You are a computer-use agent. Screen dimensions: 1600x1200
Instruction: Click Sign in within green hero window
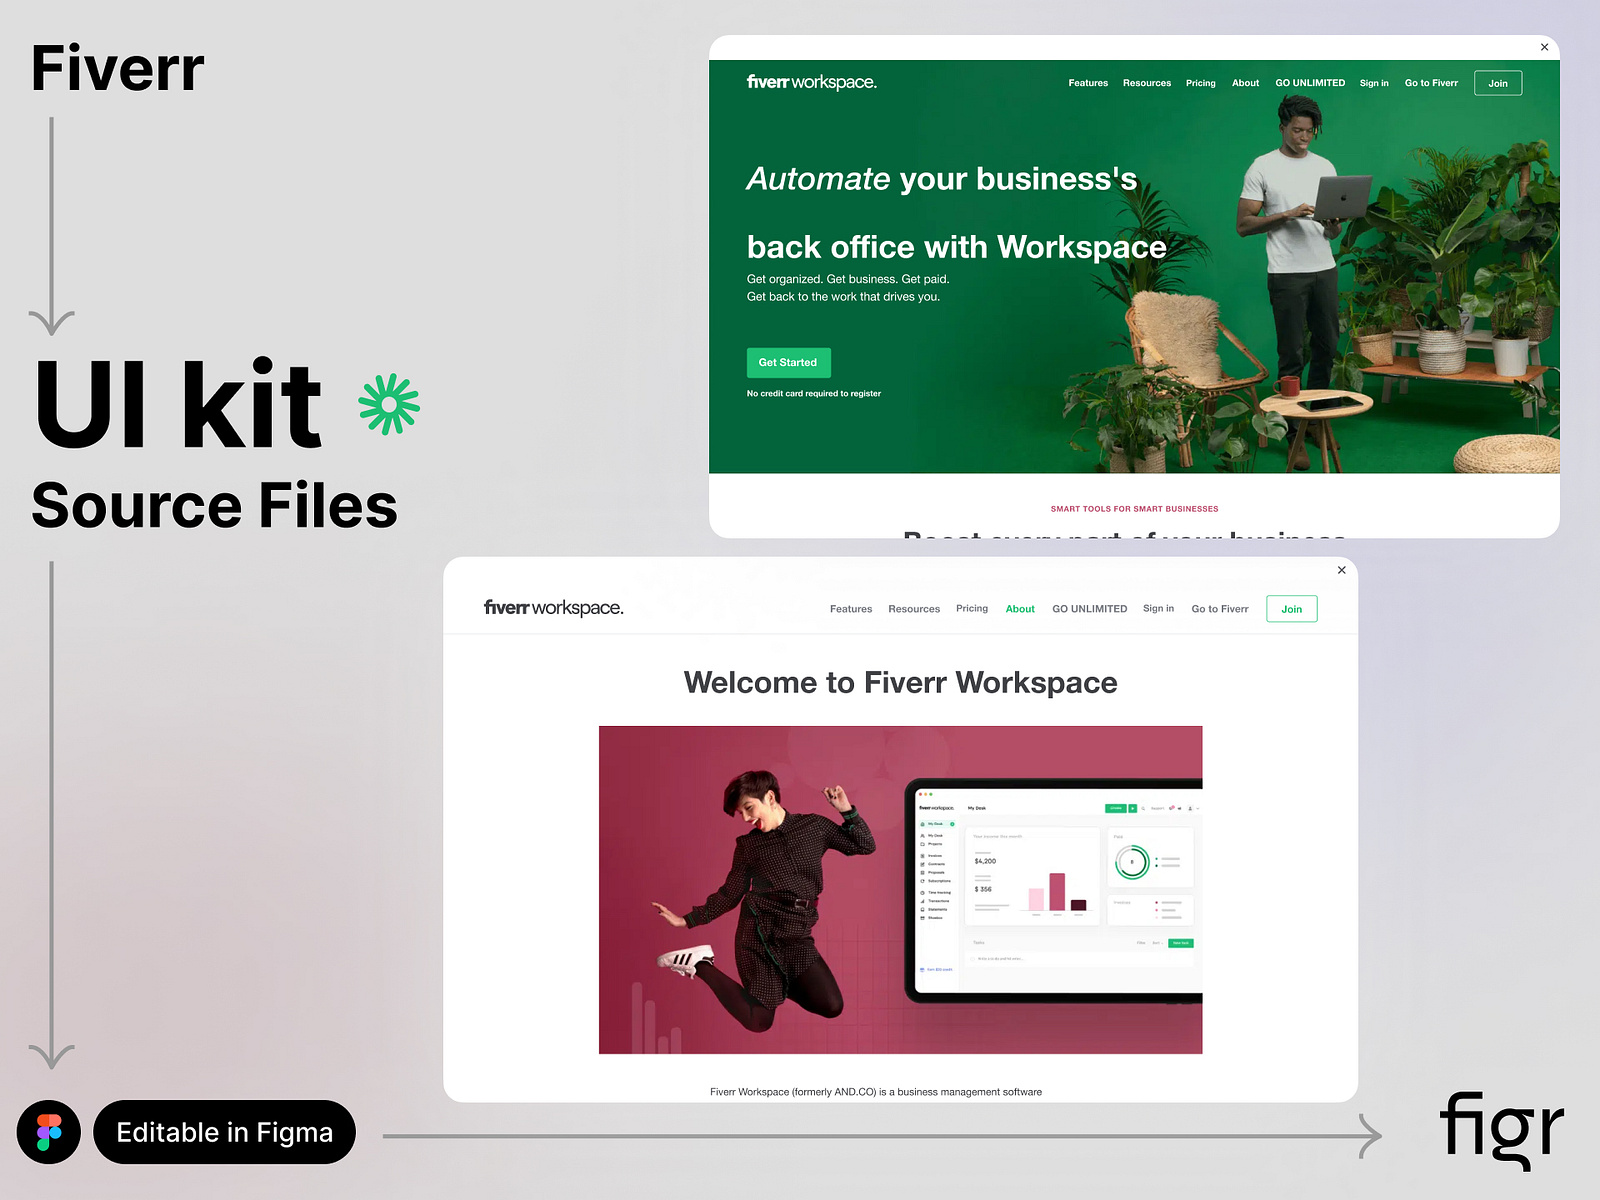1374,83
